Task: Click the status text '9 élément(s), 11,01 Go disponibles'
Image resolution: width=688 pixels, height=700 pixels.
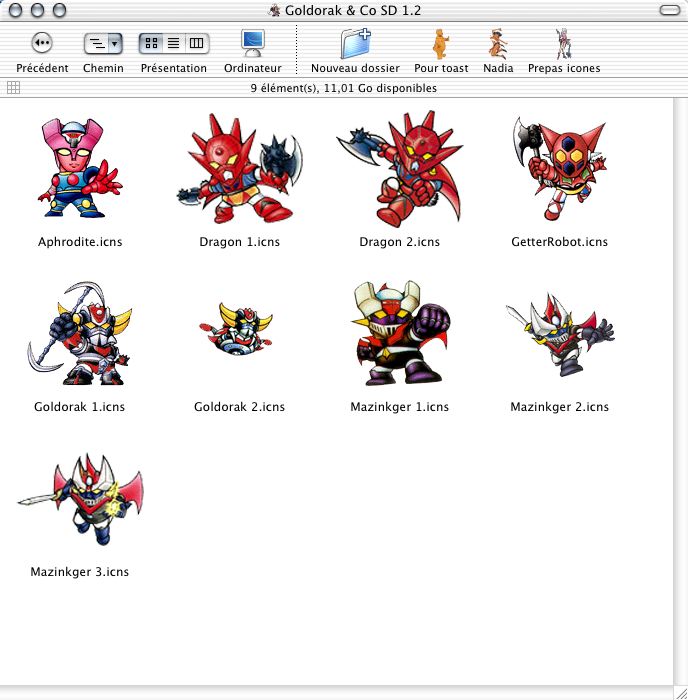Action: tap(343, 88)
